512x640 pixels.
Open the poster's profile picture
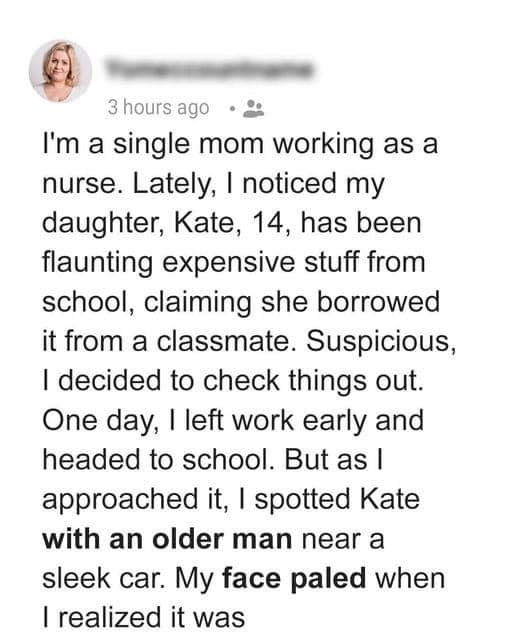click(x=60, y=71)
